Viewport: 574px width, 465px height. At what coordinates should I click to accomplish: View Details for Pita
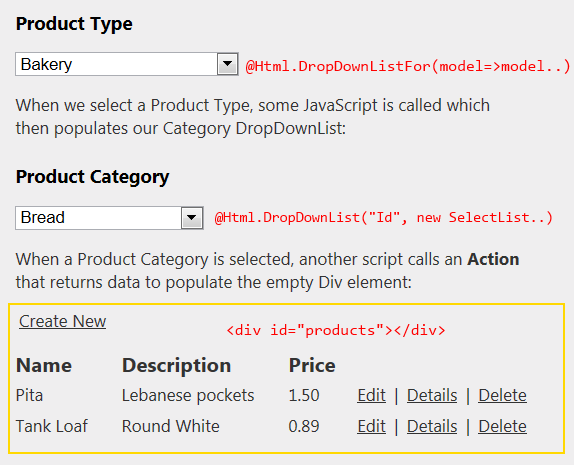(432, 395)
